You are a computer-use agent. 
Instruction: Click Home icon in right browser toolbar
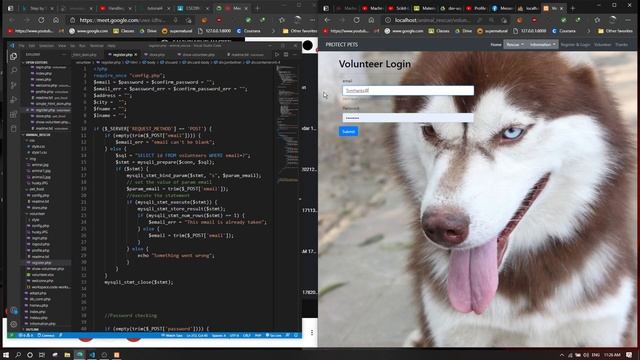click(371, 20)
